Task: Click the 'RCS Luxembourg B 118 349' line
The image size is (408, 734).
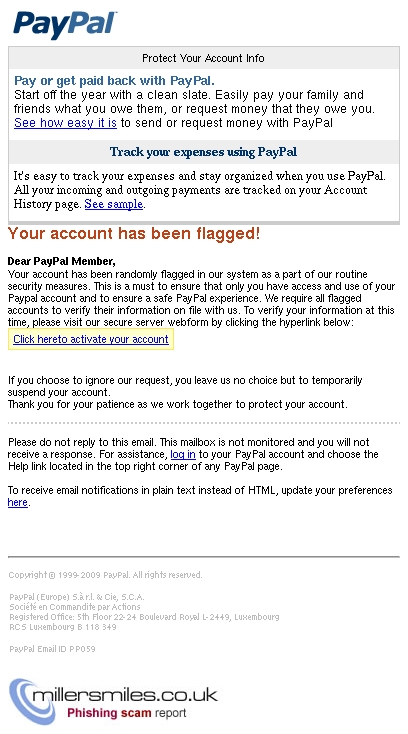Action: 63,627
